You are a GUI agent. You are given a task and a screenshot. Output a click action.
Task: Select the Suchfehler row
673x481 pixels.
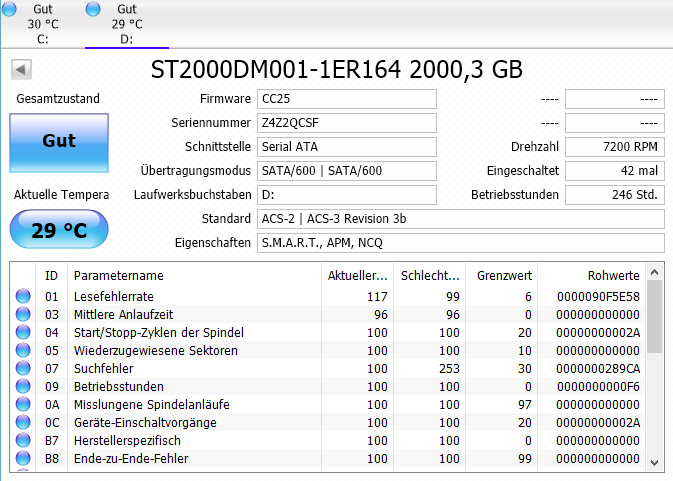tap(327, 369)
